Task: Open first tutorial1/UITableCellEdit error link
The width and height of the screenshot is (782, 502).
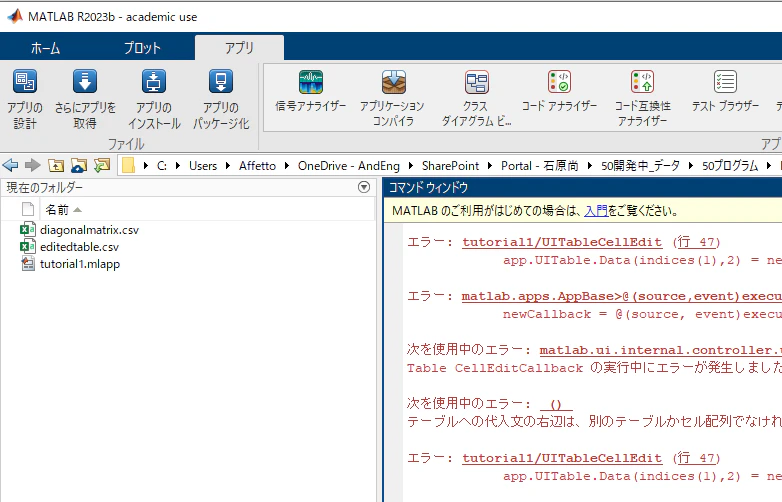Action: [562, 242]
